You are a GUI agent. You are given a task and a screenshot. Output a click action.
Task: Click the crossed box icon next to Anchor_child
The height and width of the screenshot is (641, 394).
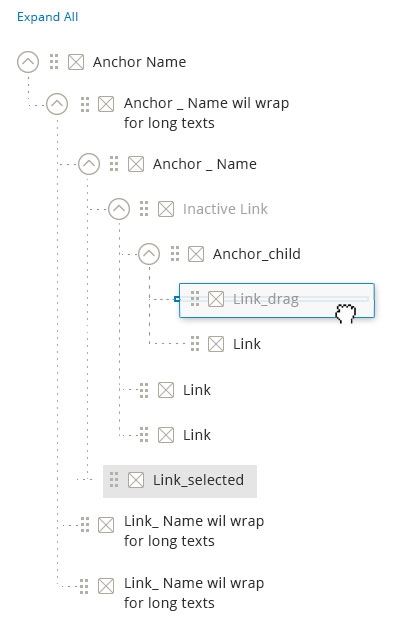[196, 254]
